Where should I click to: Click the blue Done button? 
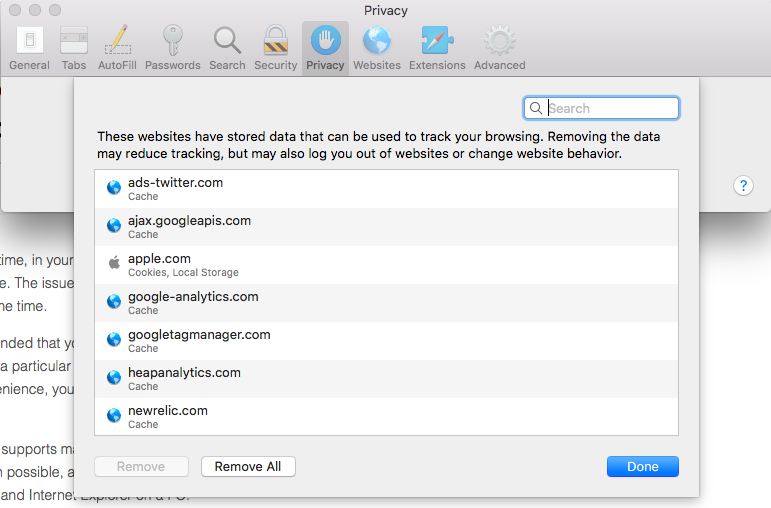point(643,466)
